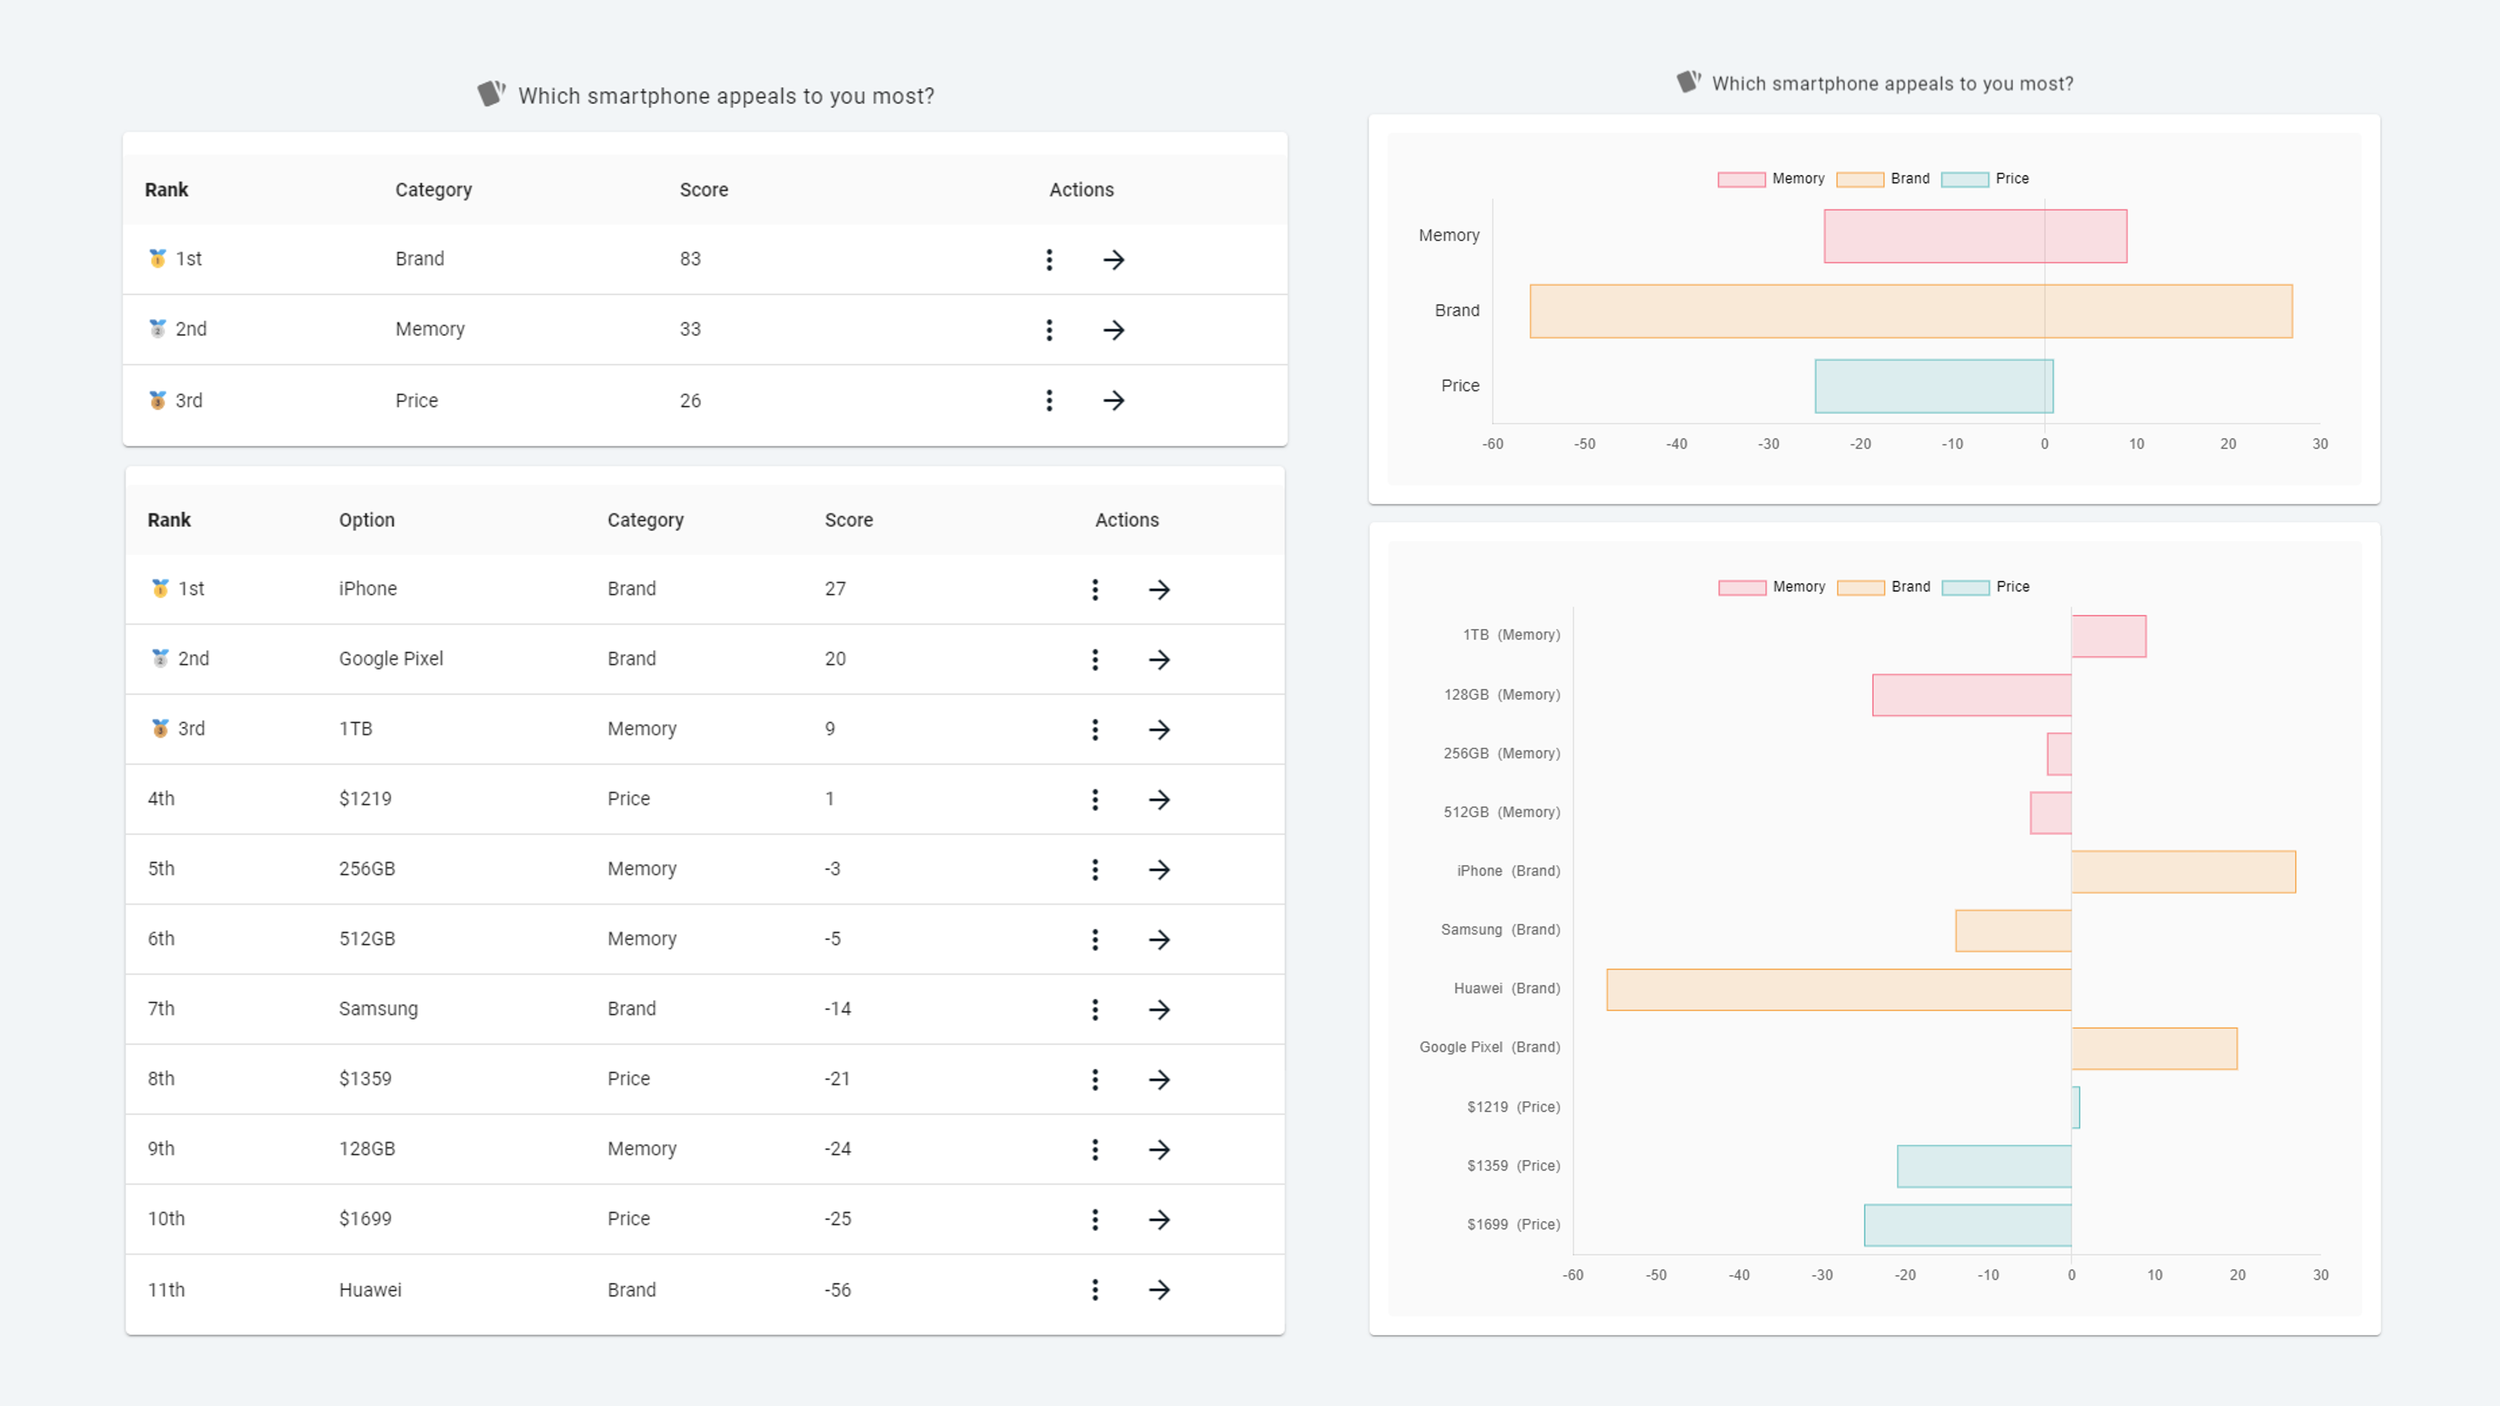Click the 'Samsung' option cell

click(378, 1009)
